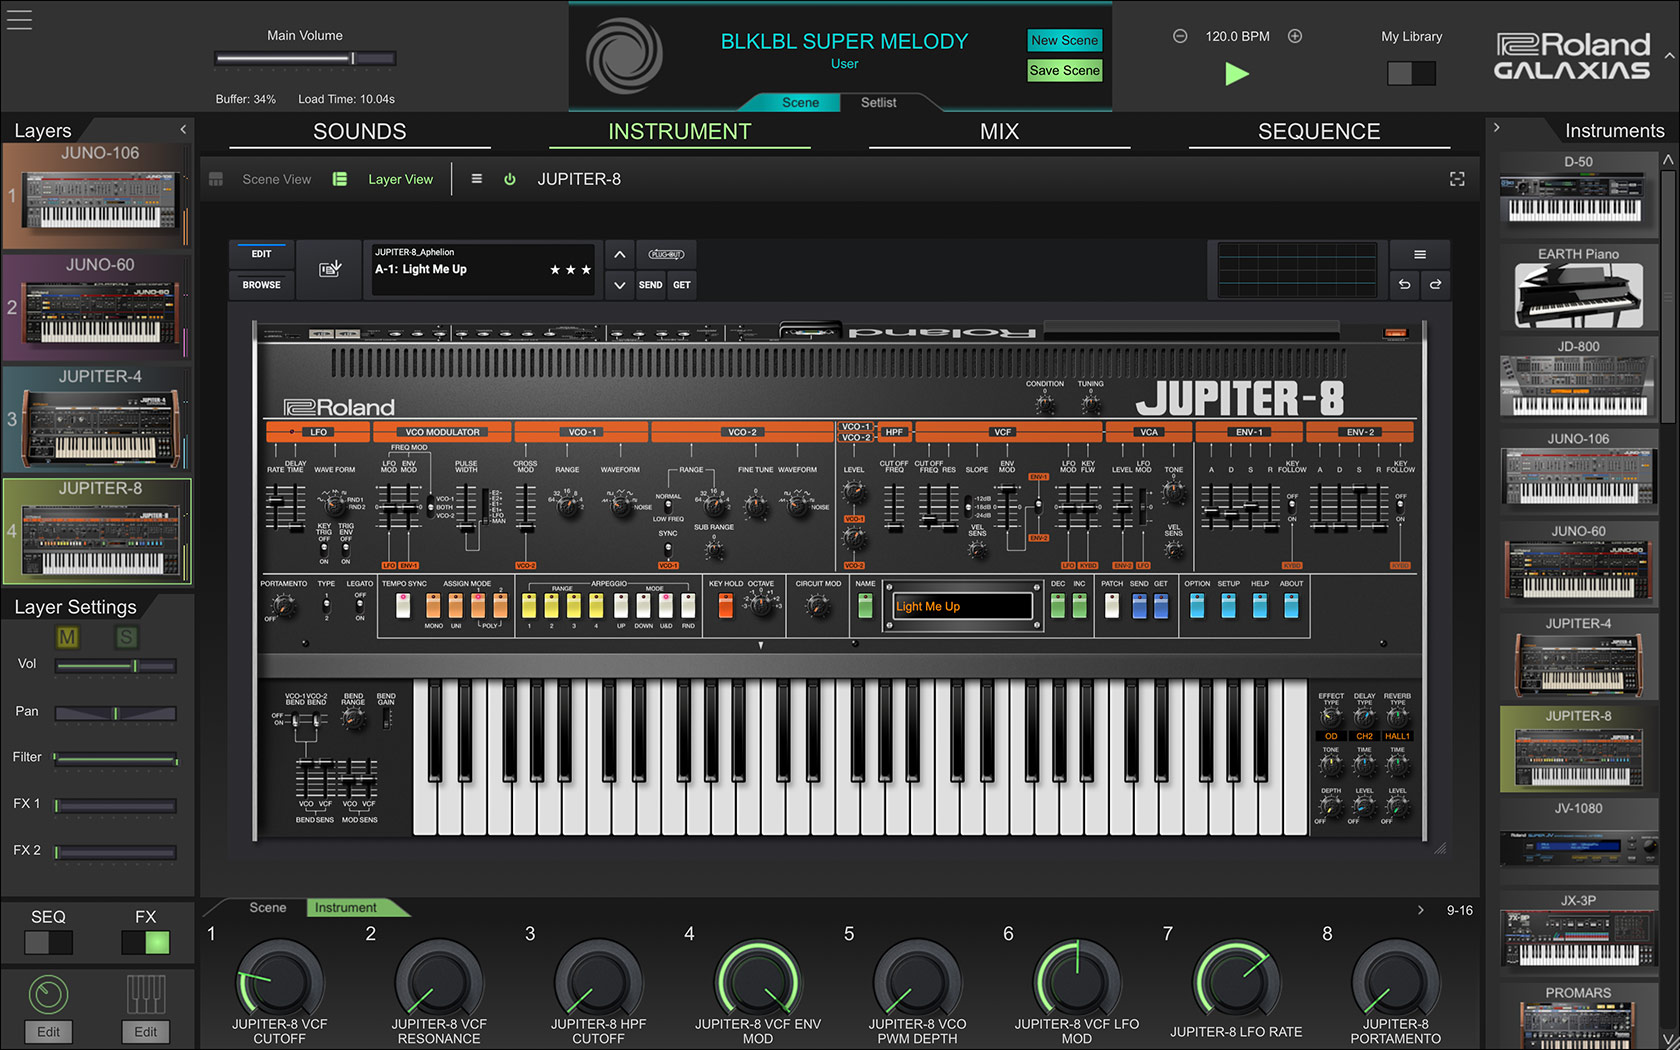Toggle the My Library switch
Screen dimensions: 1680x1050
tap(1411, 73)
